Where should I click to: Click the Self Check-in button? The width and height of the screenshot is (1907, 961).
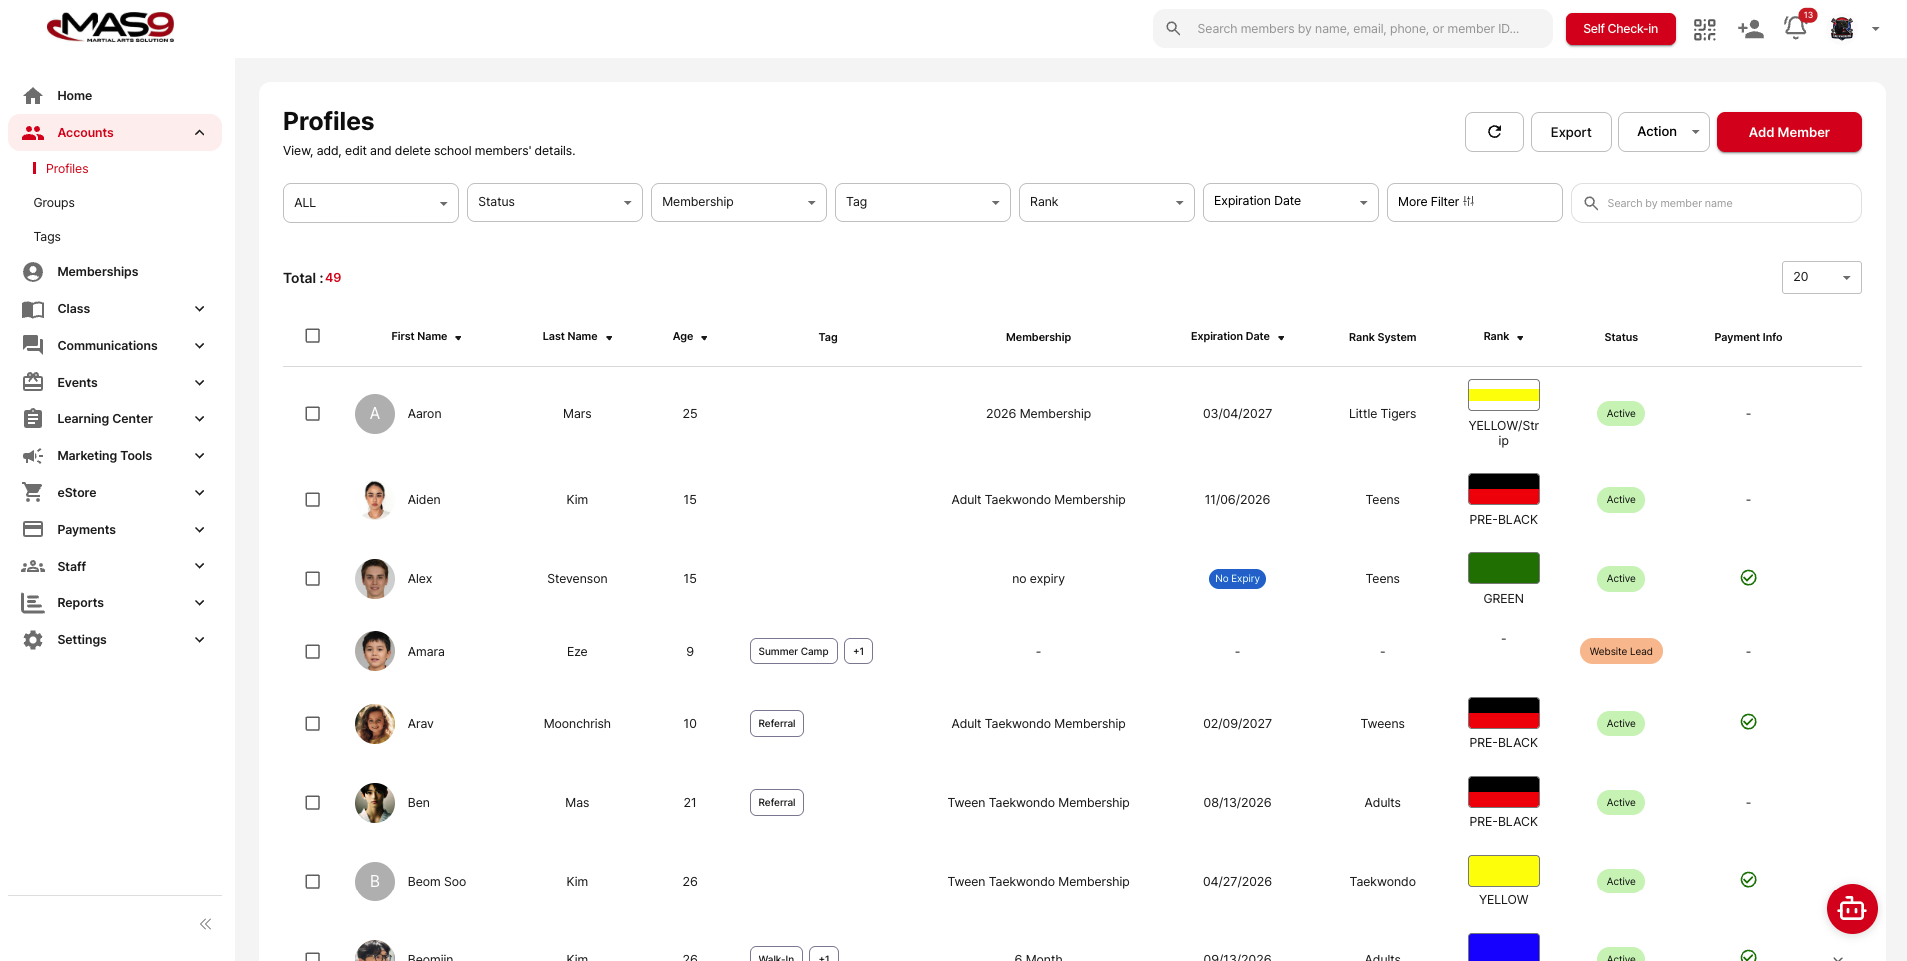pos(1620,29)
